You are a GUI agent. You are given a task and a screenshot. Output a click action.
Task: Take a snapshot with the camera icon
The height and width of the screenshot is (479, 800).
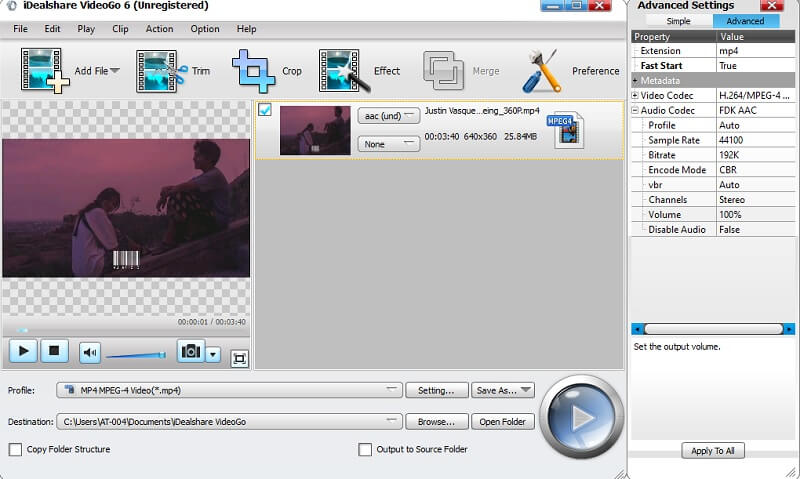190,351
